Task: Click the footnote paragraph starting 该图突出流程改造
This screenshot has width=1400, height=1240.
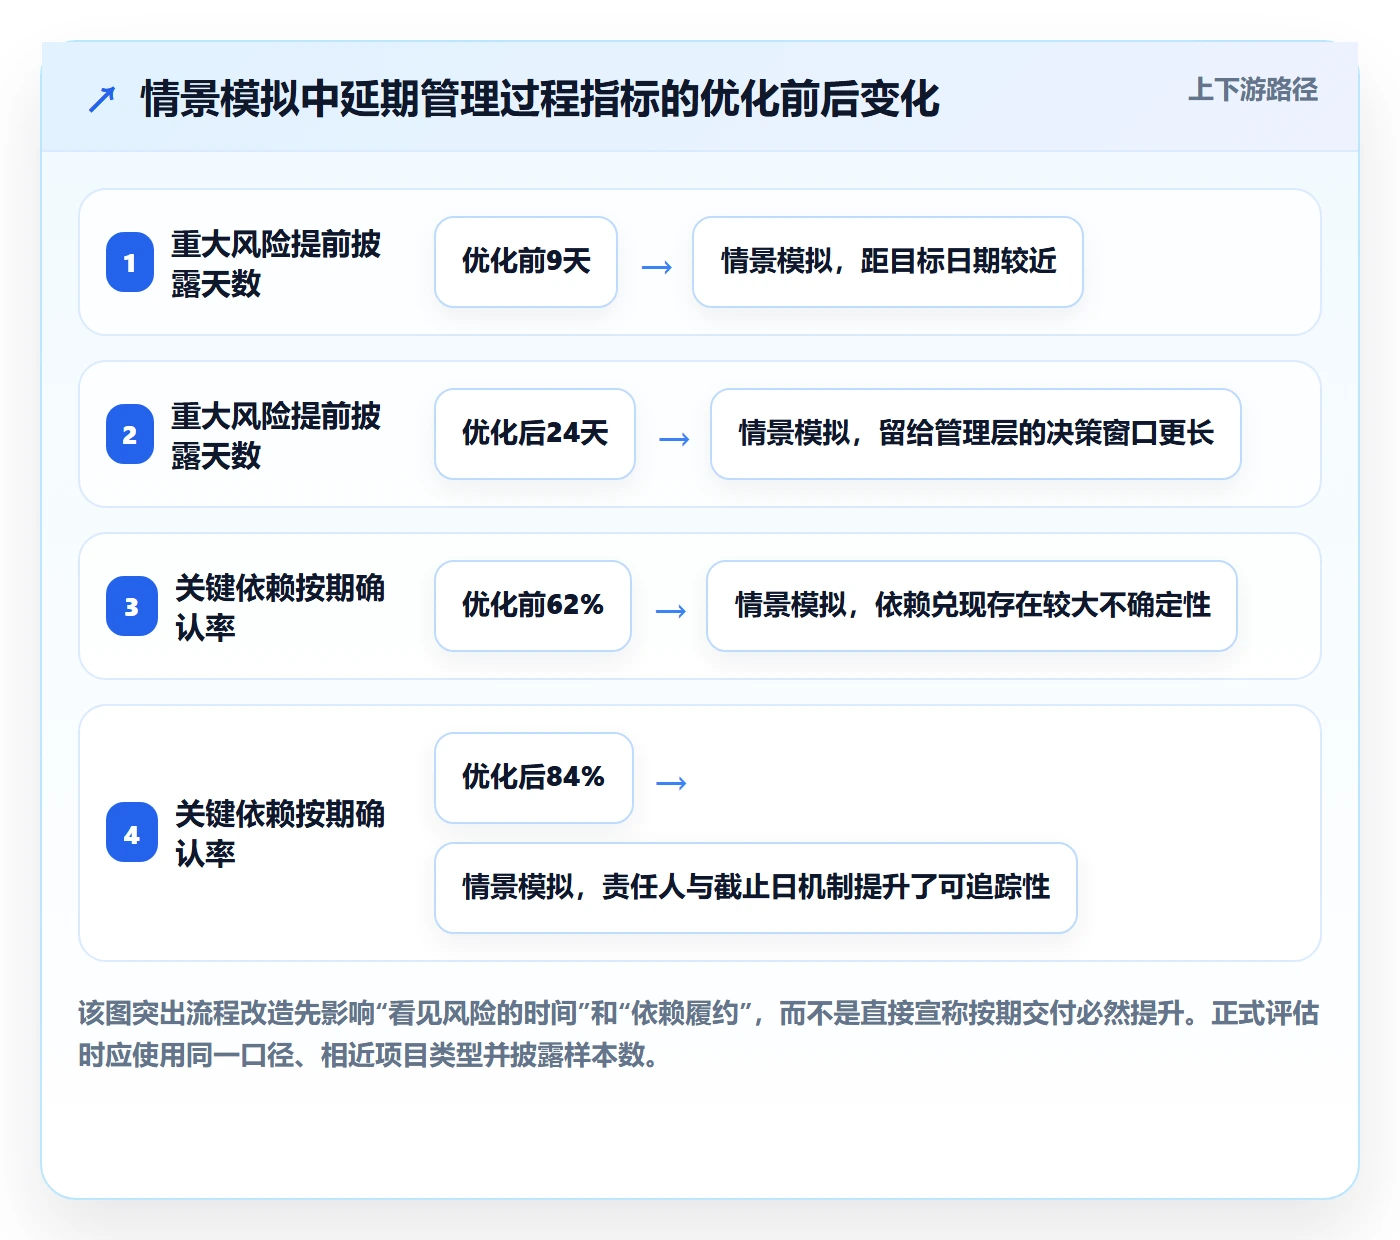Action: coord(699,1034)
